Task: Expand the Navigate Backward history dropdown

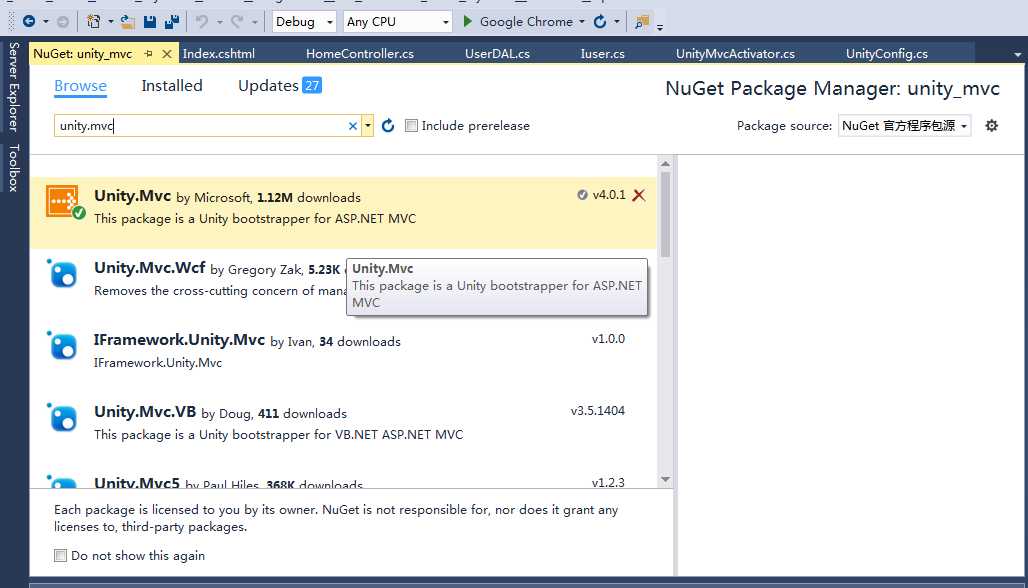Action: [46, 22]
